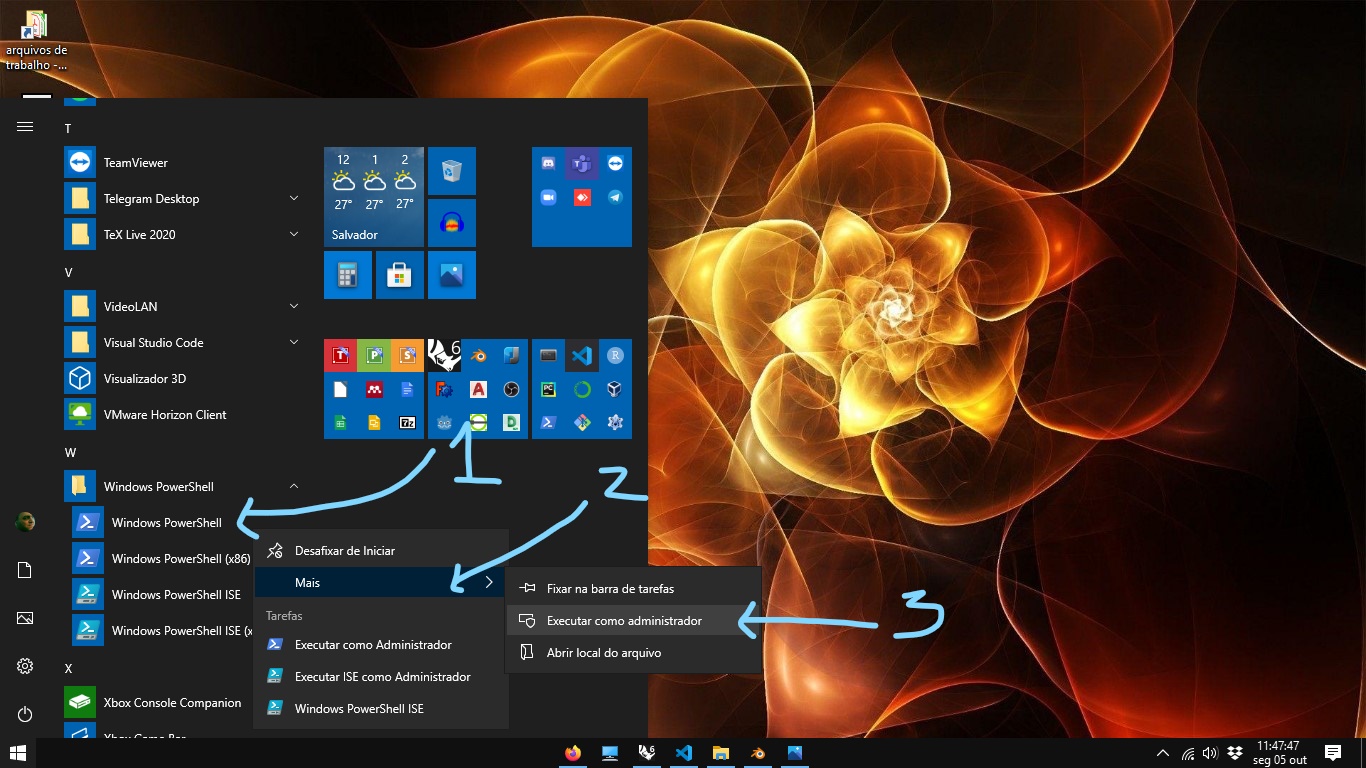Image resolution: width=1366 pixels, height=768 pixels.
Task: Click the Discord tile icon
Action: click(x=548, y=163)
